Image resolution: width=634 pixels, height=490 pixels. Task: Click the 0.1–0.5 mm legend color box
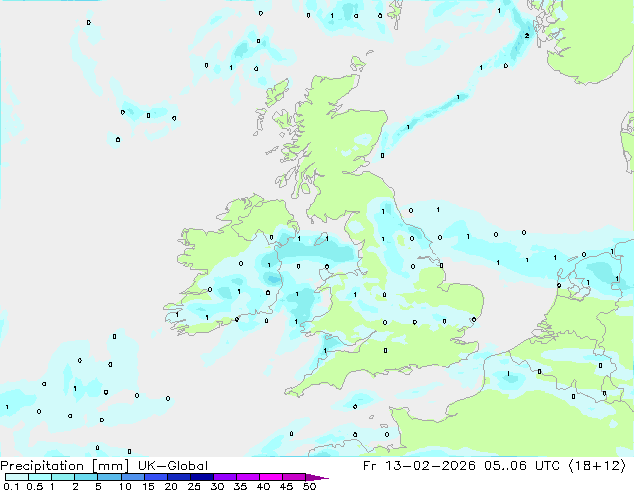17,477
